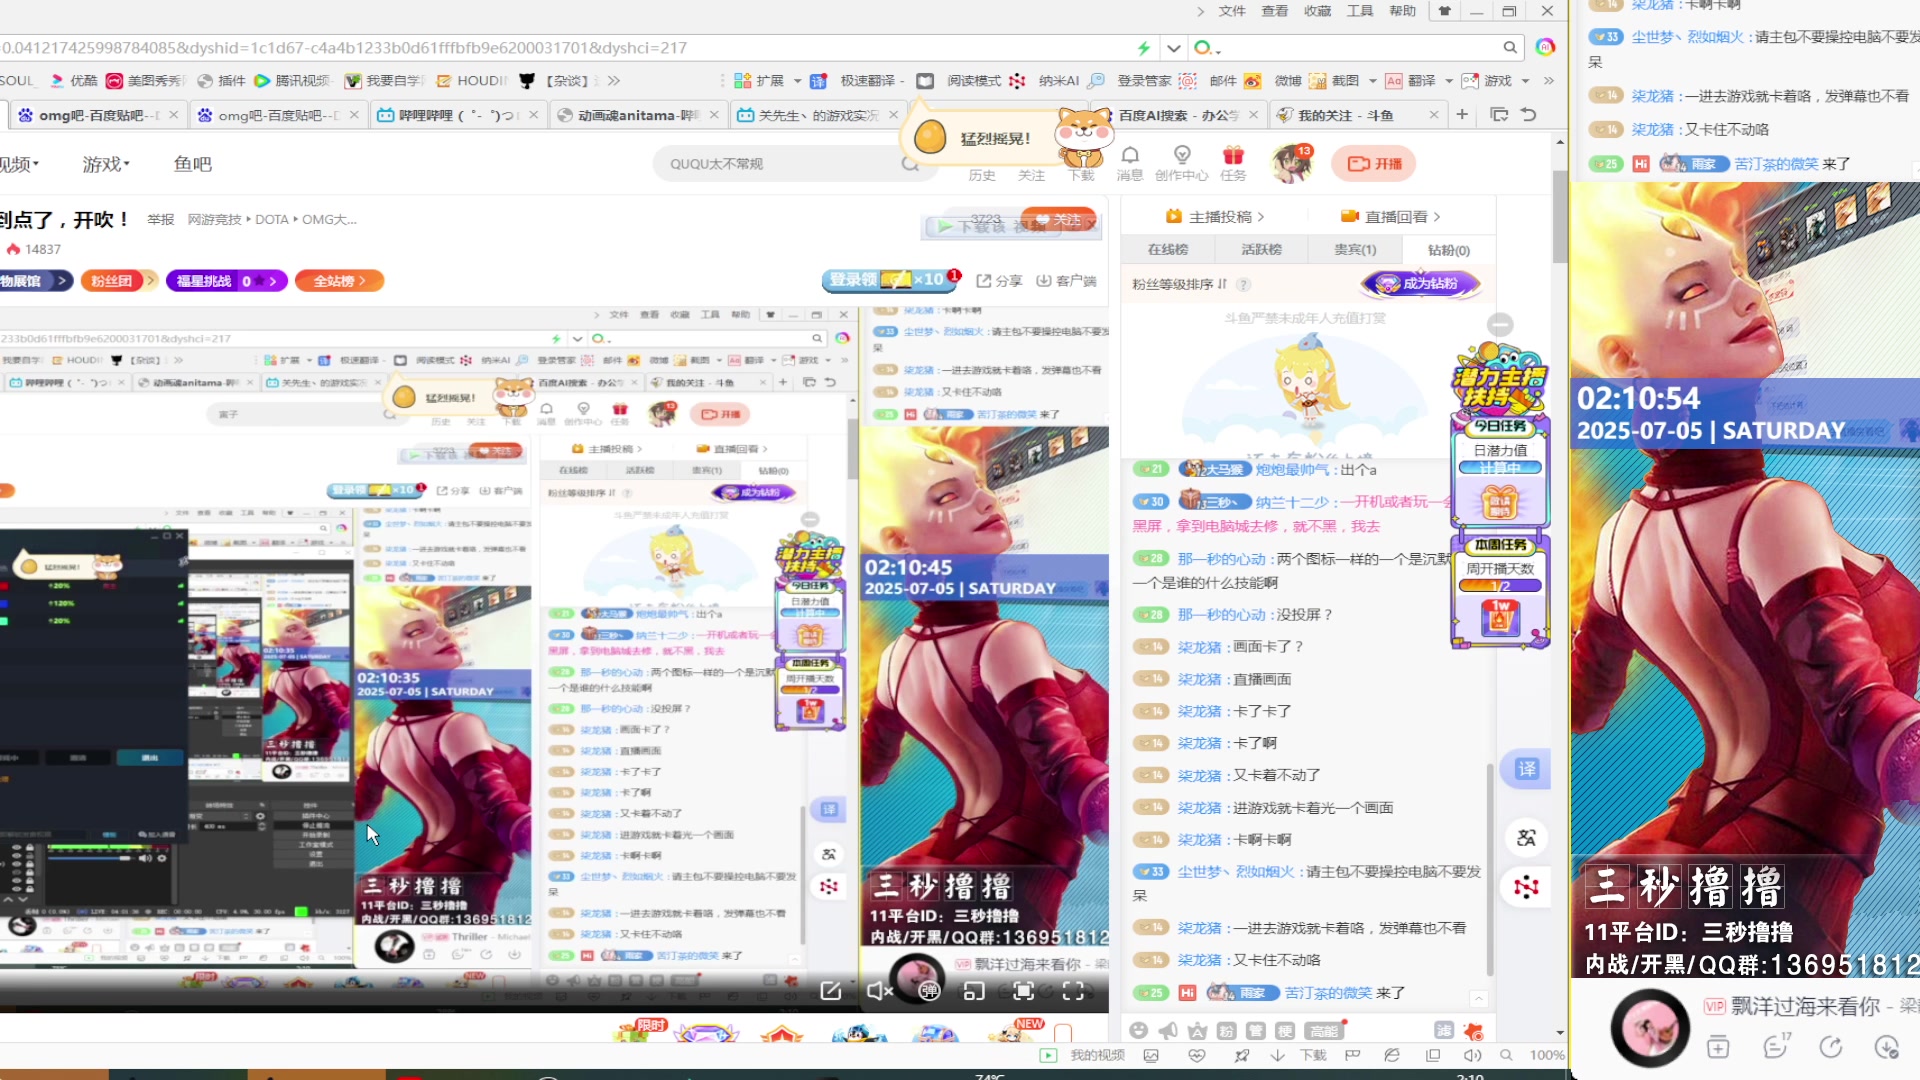Click the 梗 icon in chat toolbar
Screen dimensions: 1920x1080
click(x=1285, y=1031)
